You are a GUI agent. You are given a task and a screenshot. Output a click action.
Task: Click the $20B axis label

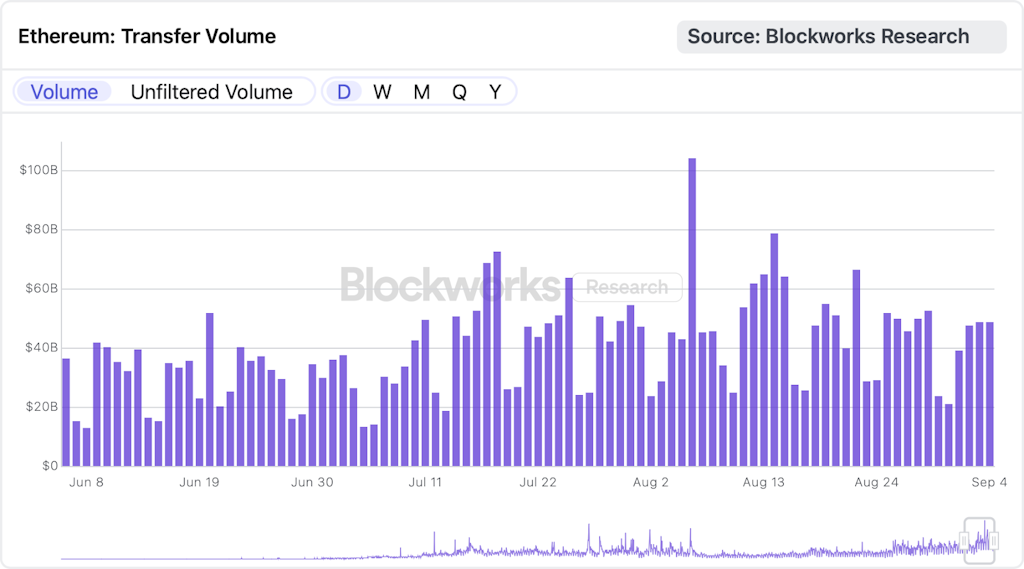click(41, 407)
